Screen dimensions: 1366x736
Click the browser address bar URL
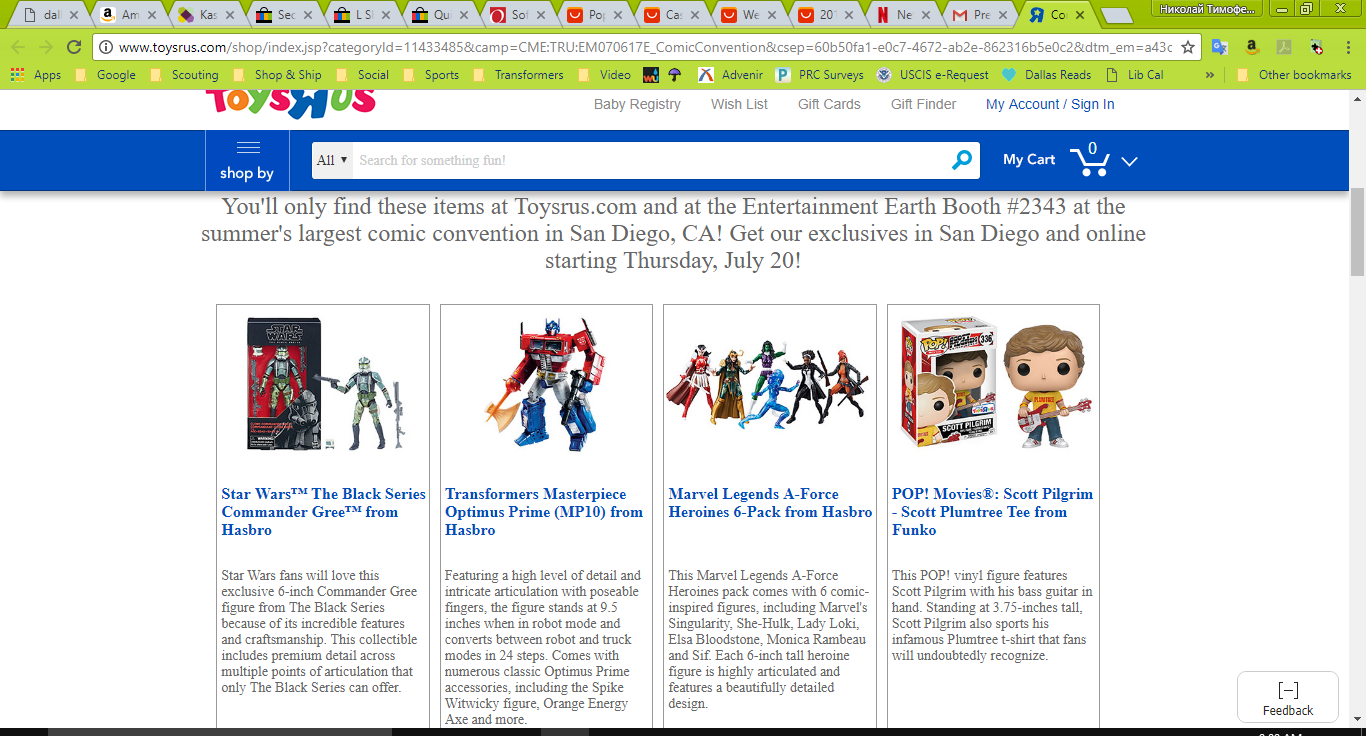[x=645, y=47]
